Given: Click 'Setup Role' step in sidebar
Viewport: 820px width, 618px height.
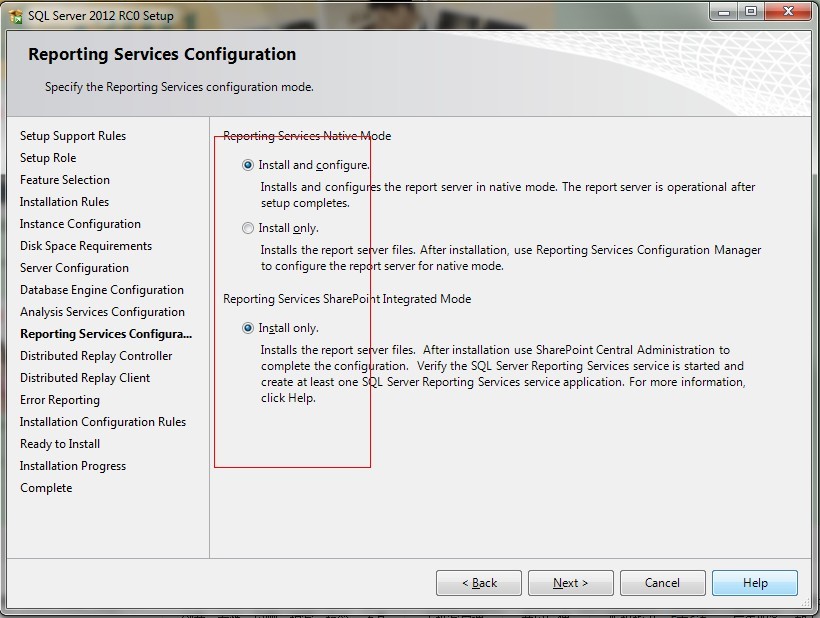Looking at the screenshot, I should [x=48, y=158].
